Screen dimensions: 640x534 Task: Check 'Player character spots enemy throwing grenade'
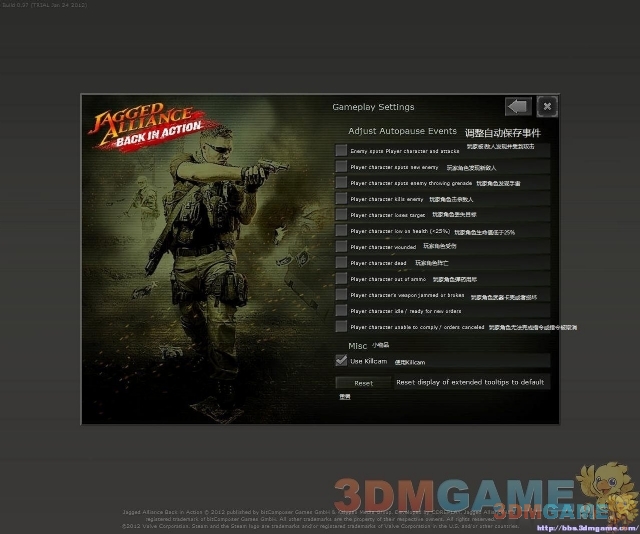(341, 182)
